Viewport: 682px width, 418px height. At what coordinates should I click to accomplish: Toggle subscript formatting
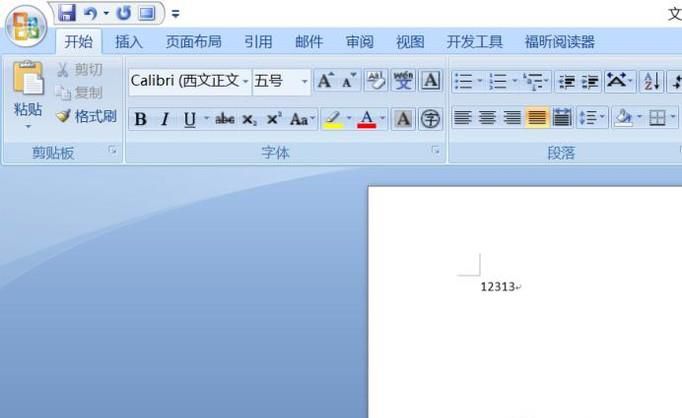(249, 119)
